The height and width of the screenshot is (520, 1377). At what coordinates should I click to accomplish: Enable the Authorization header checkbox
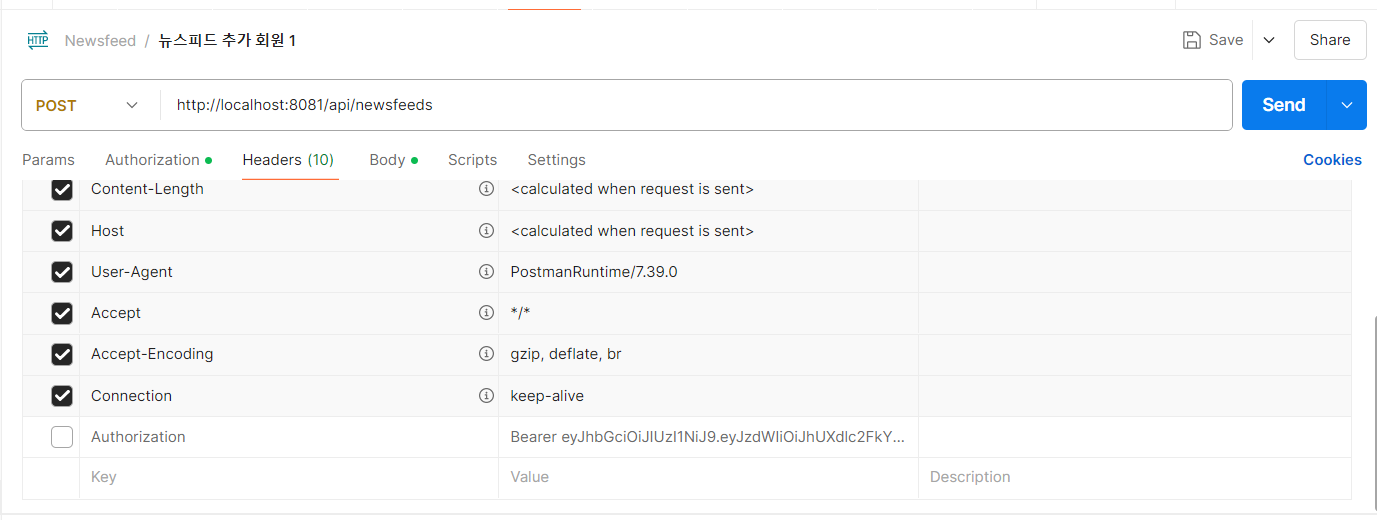62,437
